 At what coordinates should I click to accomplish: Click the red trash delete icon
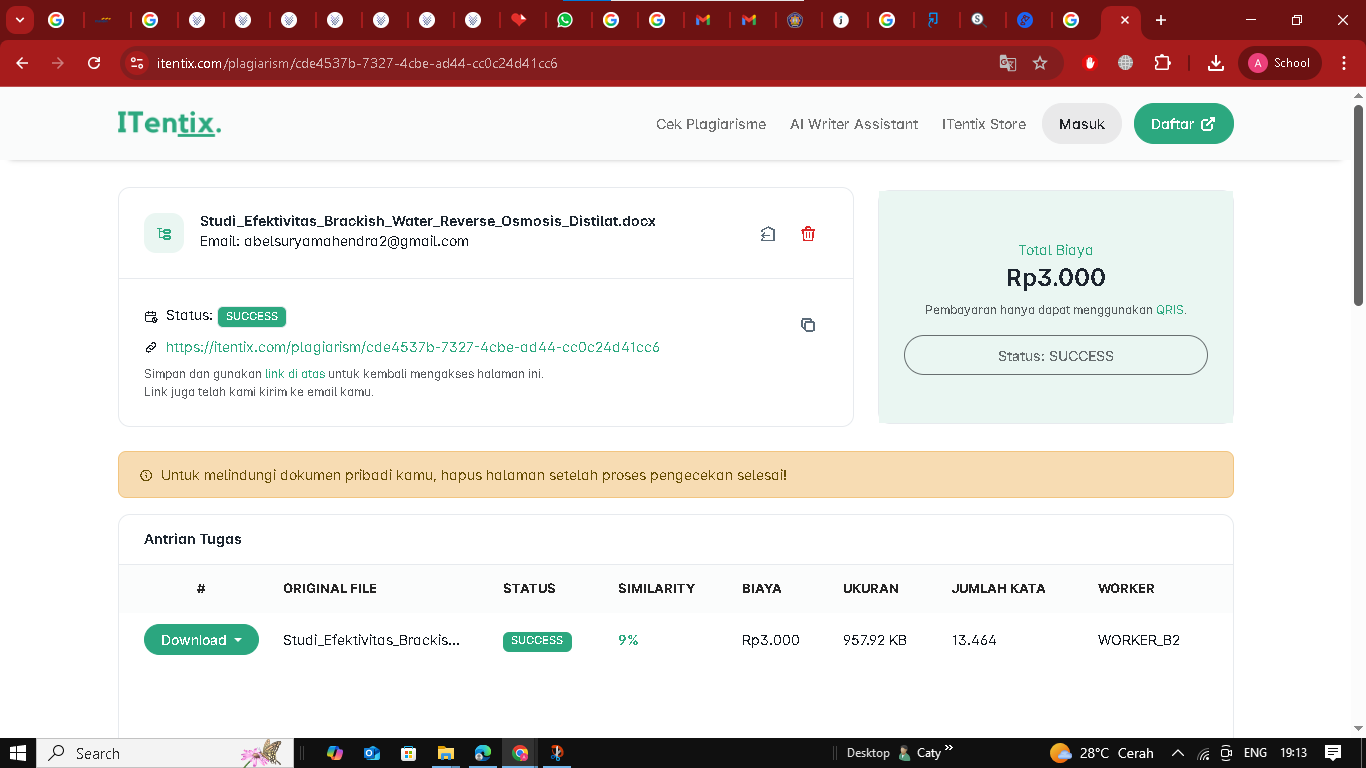click(x=808, y=234)
